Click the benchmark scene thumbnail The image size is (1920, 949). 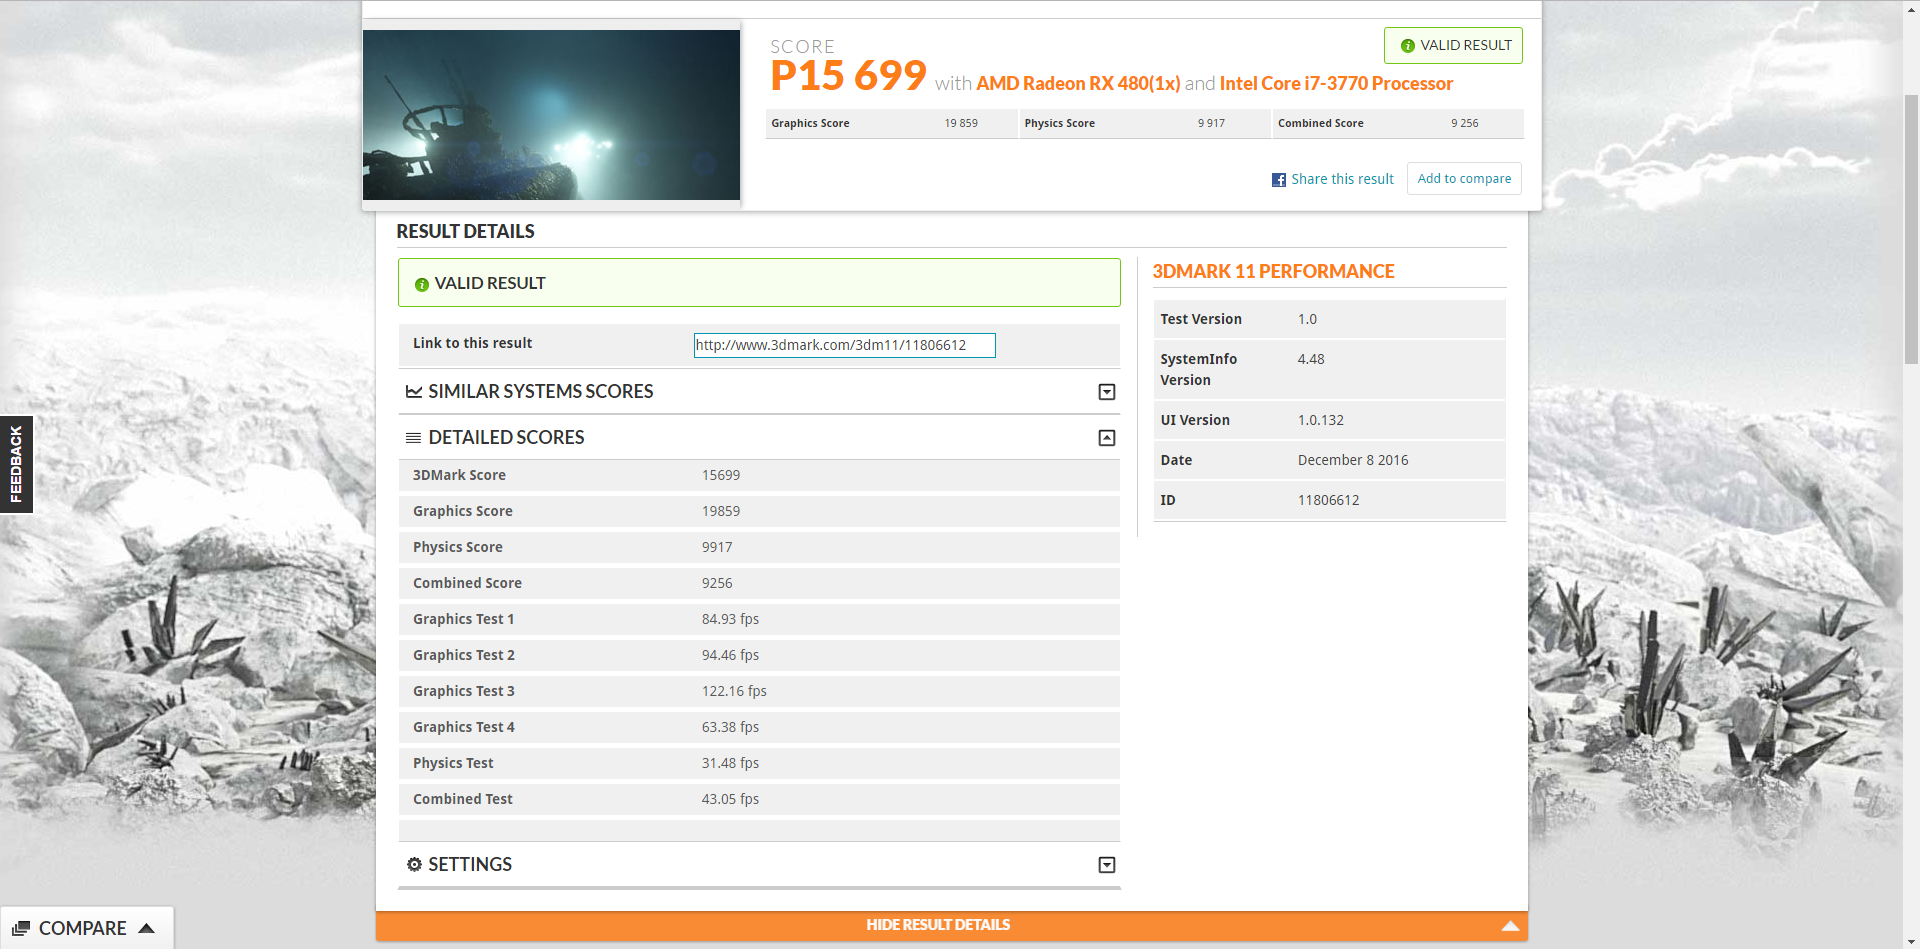coord(552,114)
